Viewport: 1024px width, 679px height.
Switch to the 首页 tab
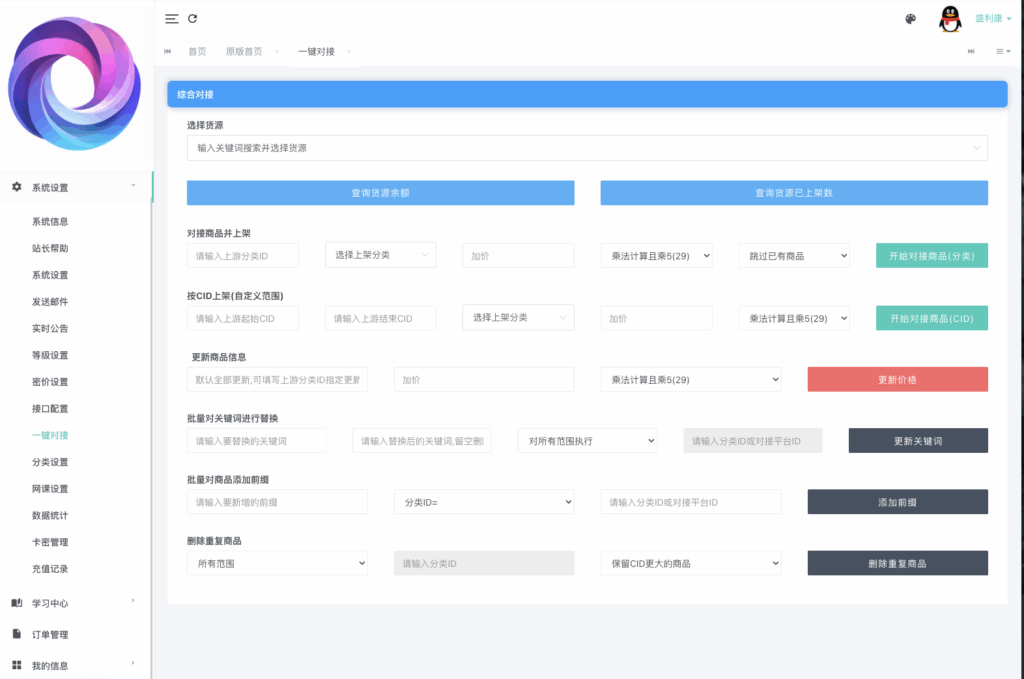coord(197,51)
